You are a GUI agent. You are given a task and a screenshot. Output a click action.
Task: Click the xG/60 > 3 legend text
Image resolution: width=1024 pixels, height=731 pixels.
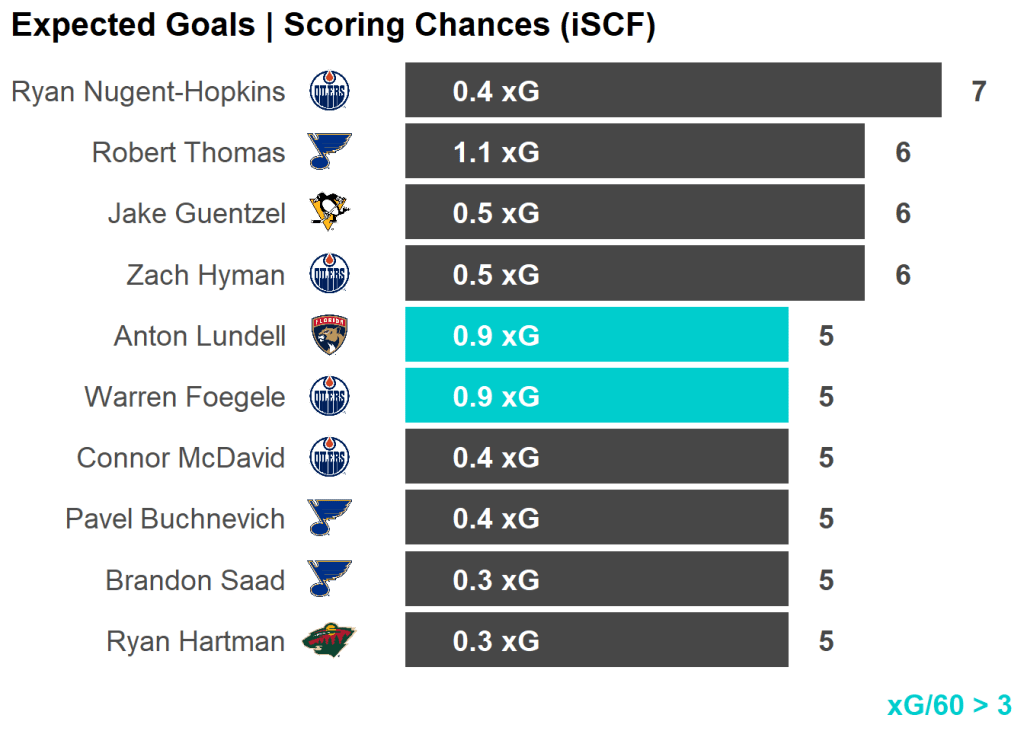click(948, 705)
